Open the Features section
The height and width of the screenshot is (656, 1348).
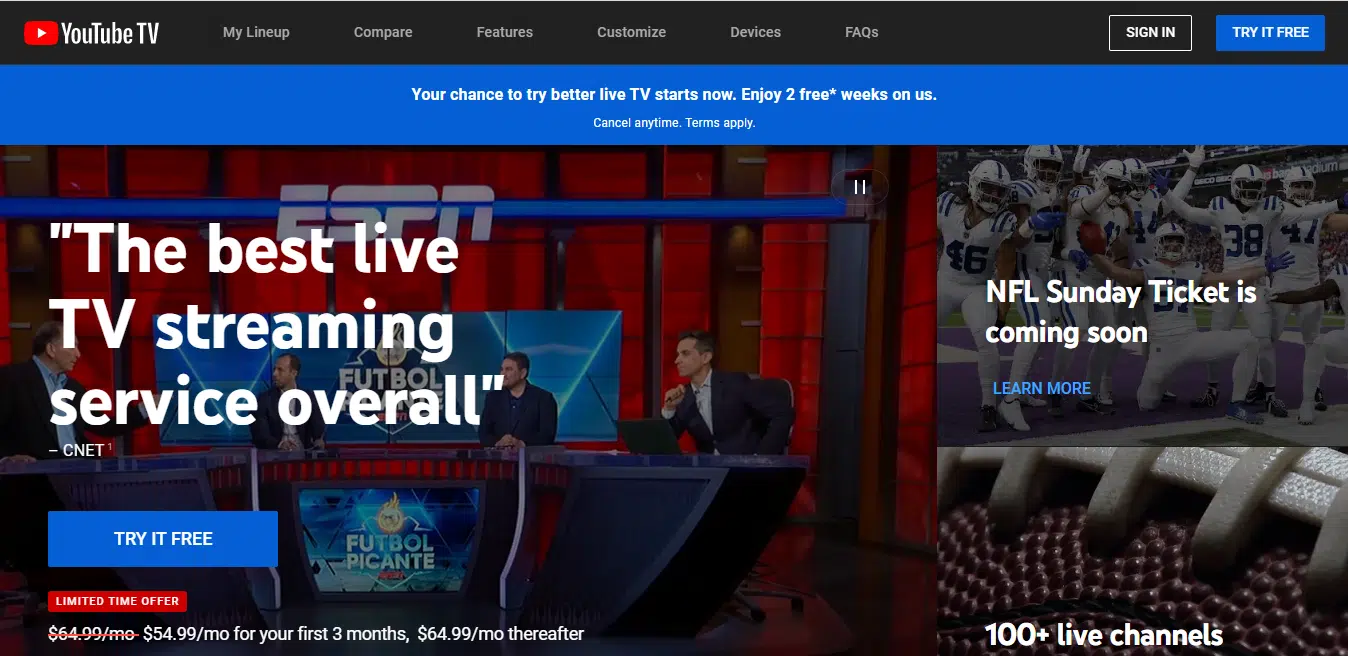pos(504,32)
